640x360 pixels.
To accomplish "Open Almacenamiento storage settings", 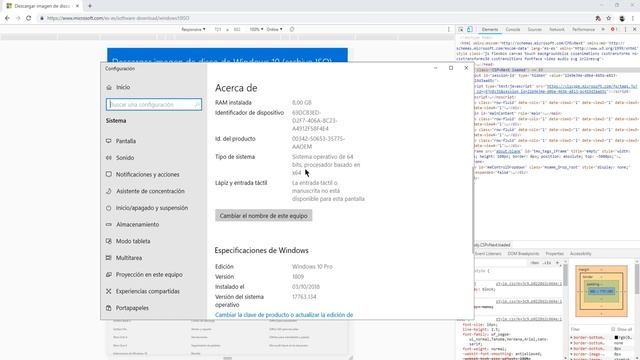I will (x=138, y=224).
